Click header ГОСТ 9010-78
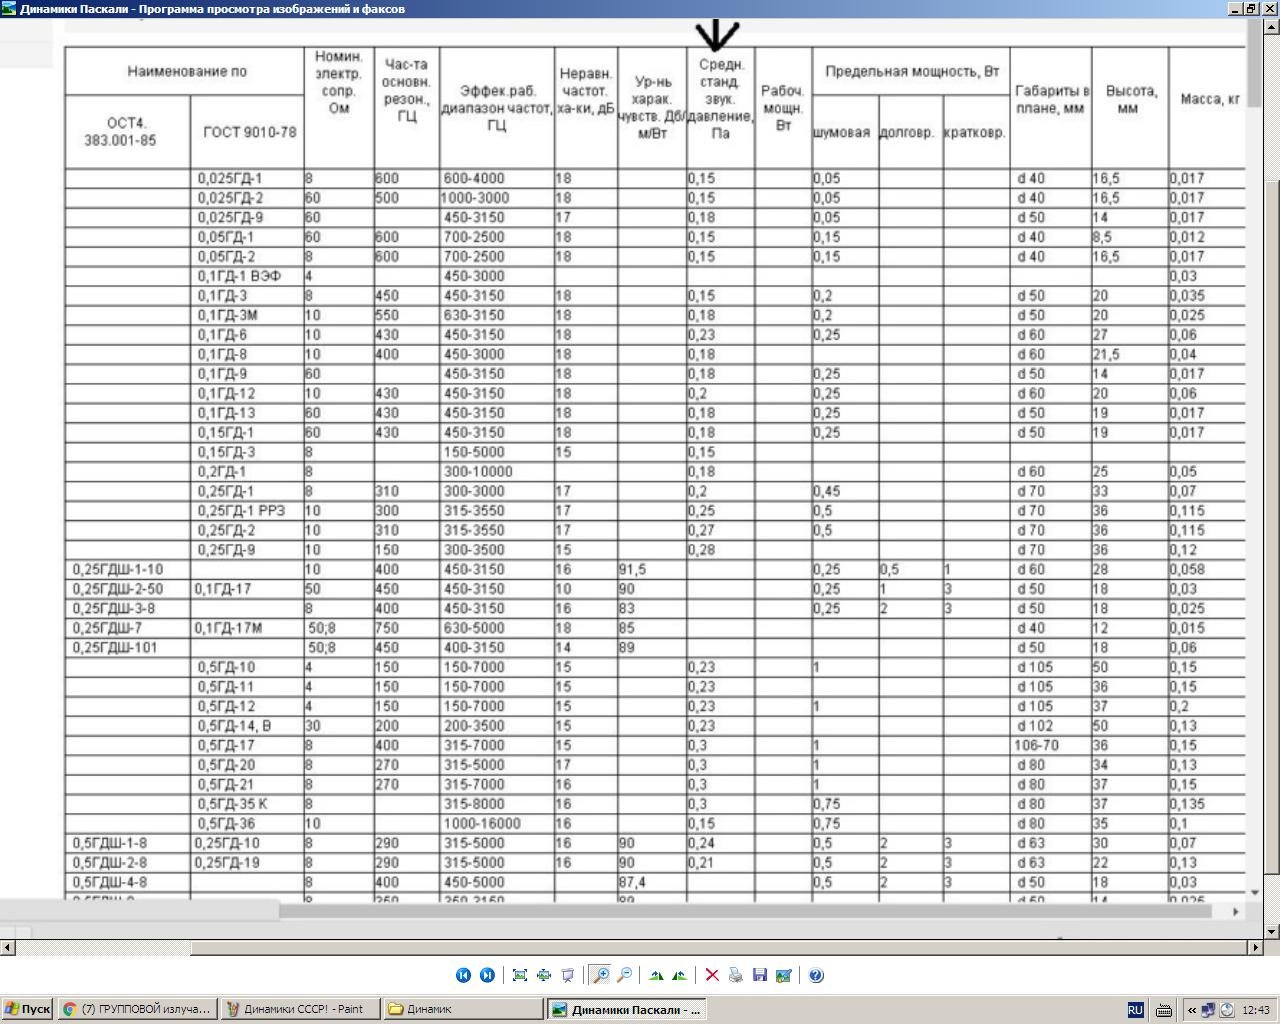1280x1024 pixels. 249,132
